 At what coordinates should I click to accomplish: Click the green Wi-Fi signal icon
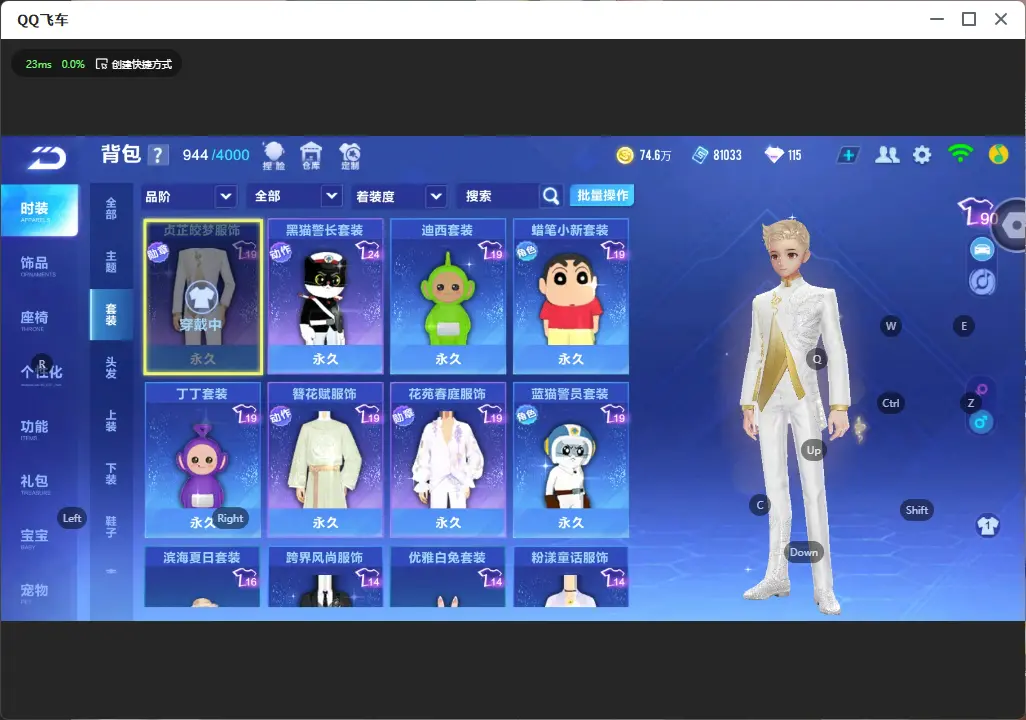pos(960,154)
